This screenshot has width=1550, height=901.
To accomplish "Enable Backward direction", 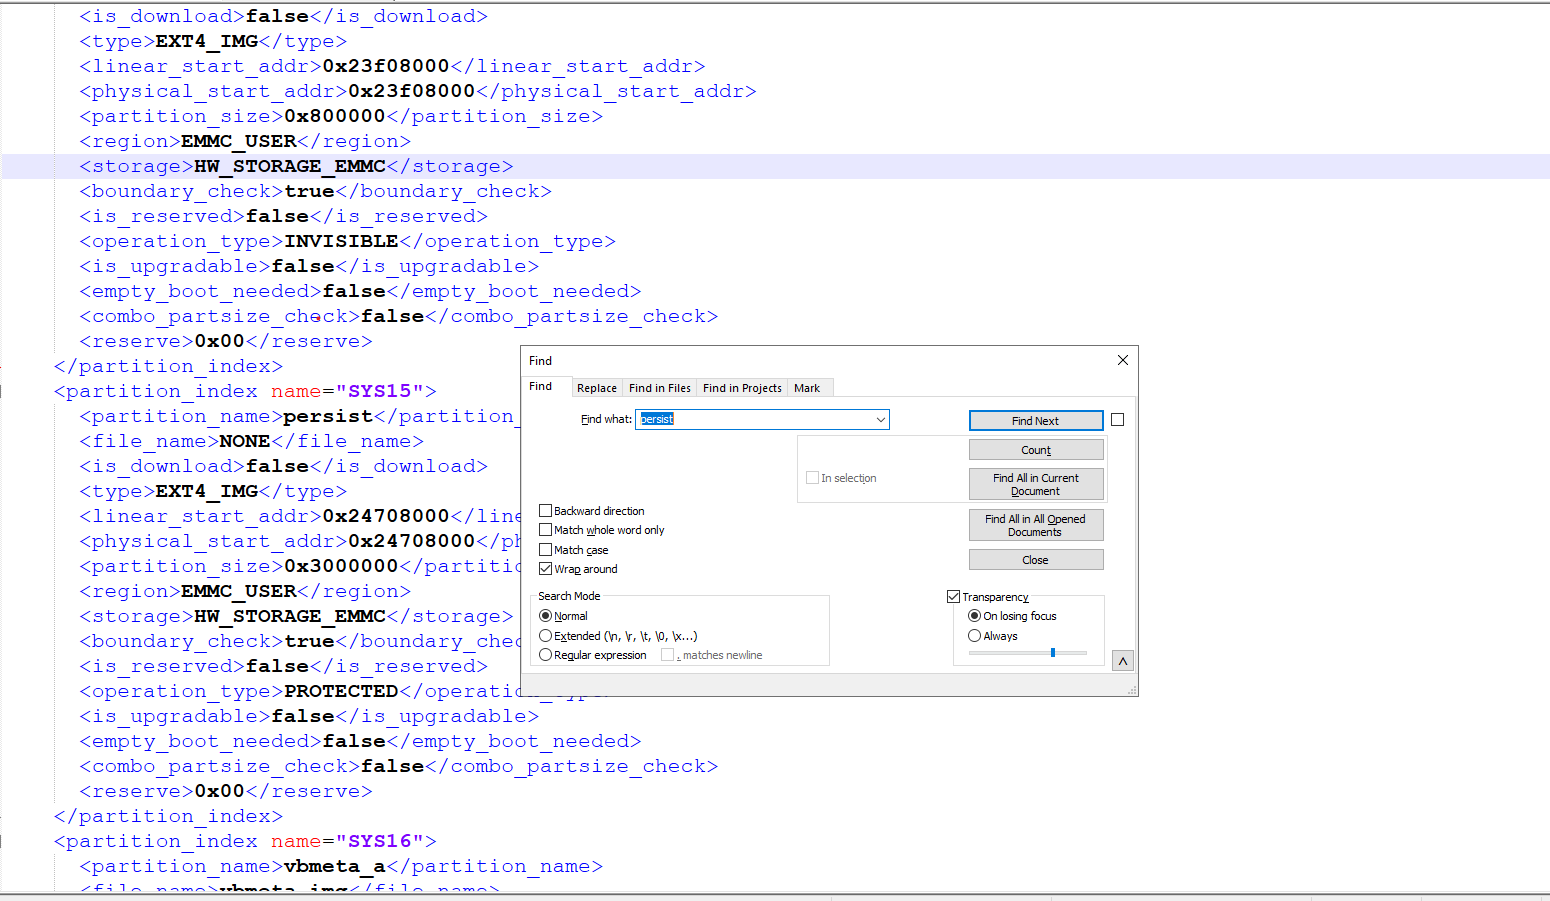I will tap(544, 511).
